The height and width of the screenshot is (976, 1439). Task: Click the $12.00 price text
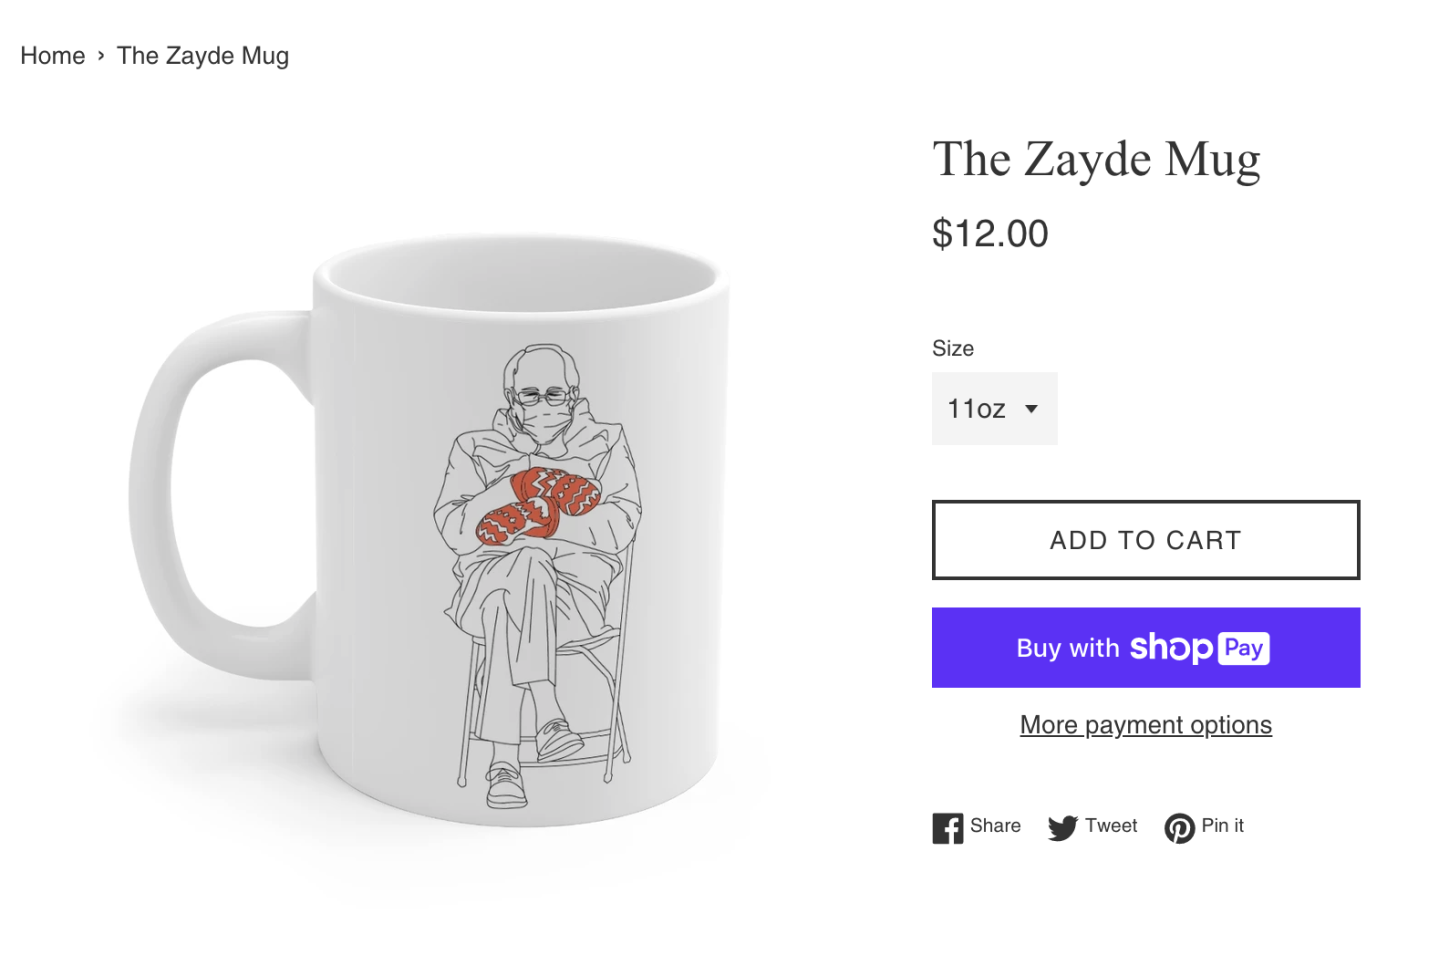coord(990,234)
